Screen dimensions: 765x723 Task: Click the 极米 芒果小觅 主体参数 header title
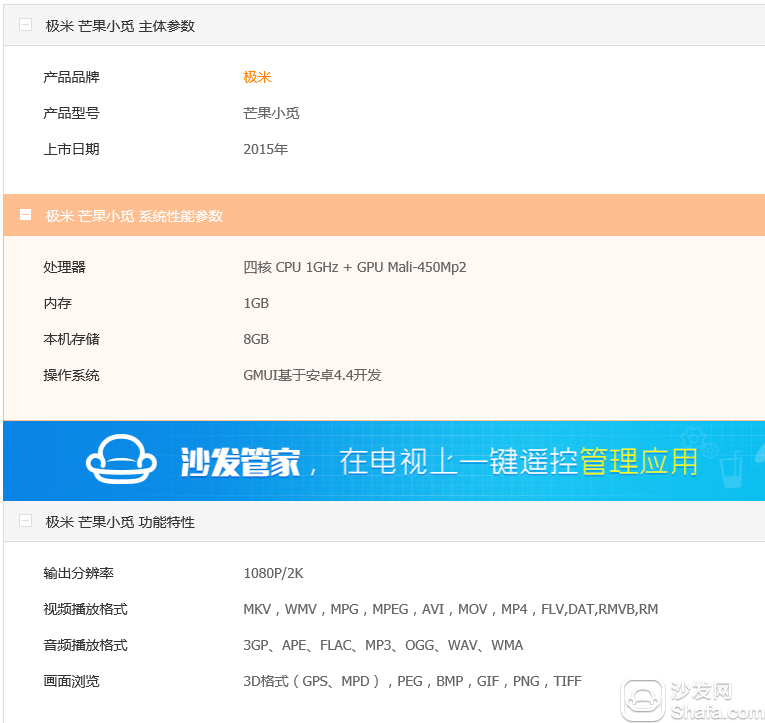pyautogui.click(x=120, y=26)
